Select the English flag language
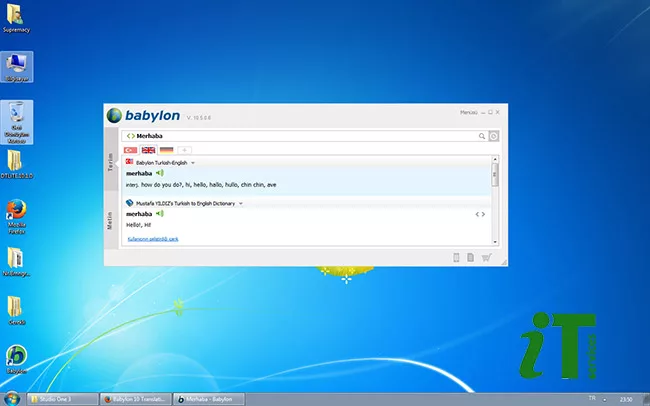The image size is (650, 406). [148, 150]
